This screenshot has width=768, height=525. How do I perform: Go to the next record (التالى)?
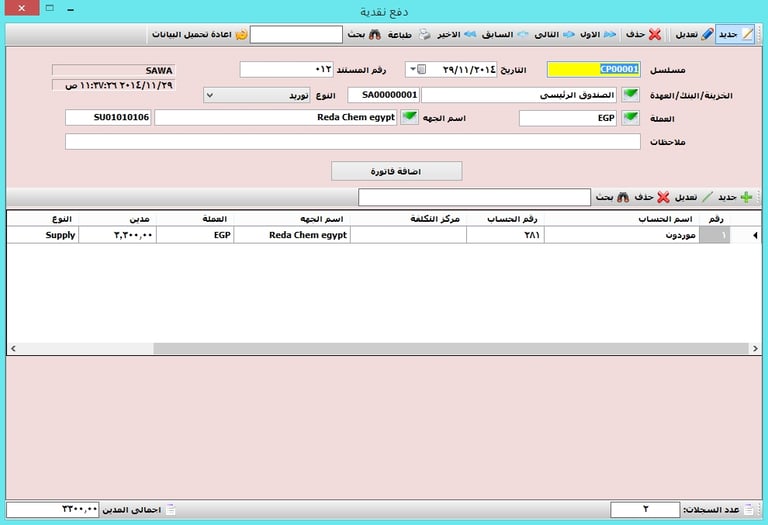554,34
